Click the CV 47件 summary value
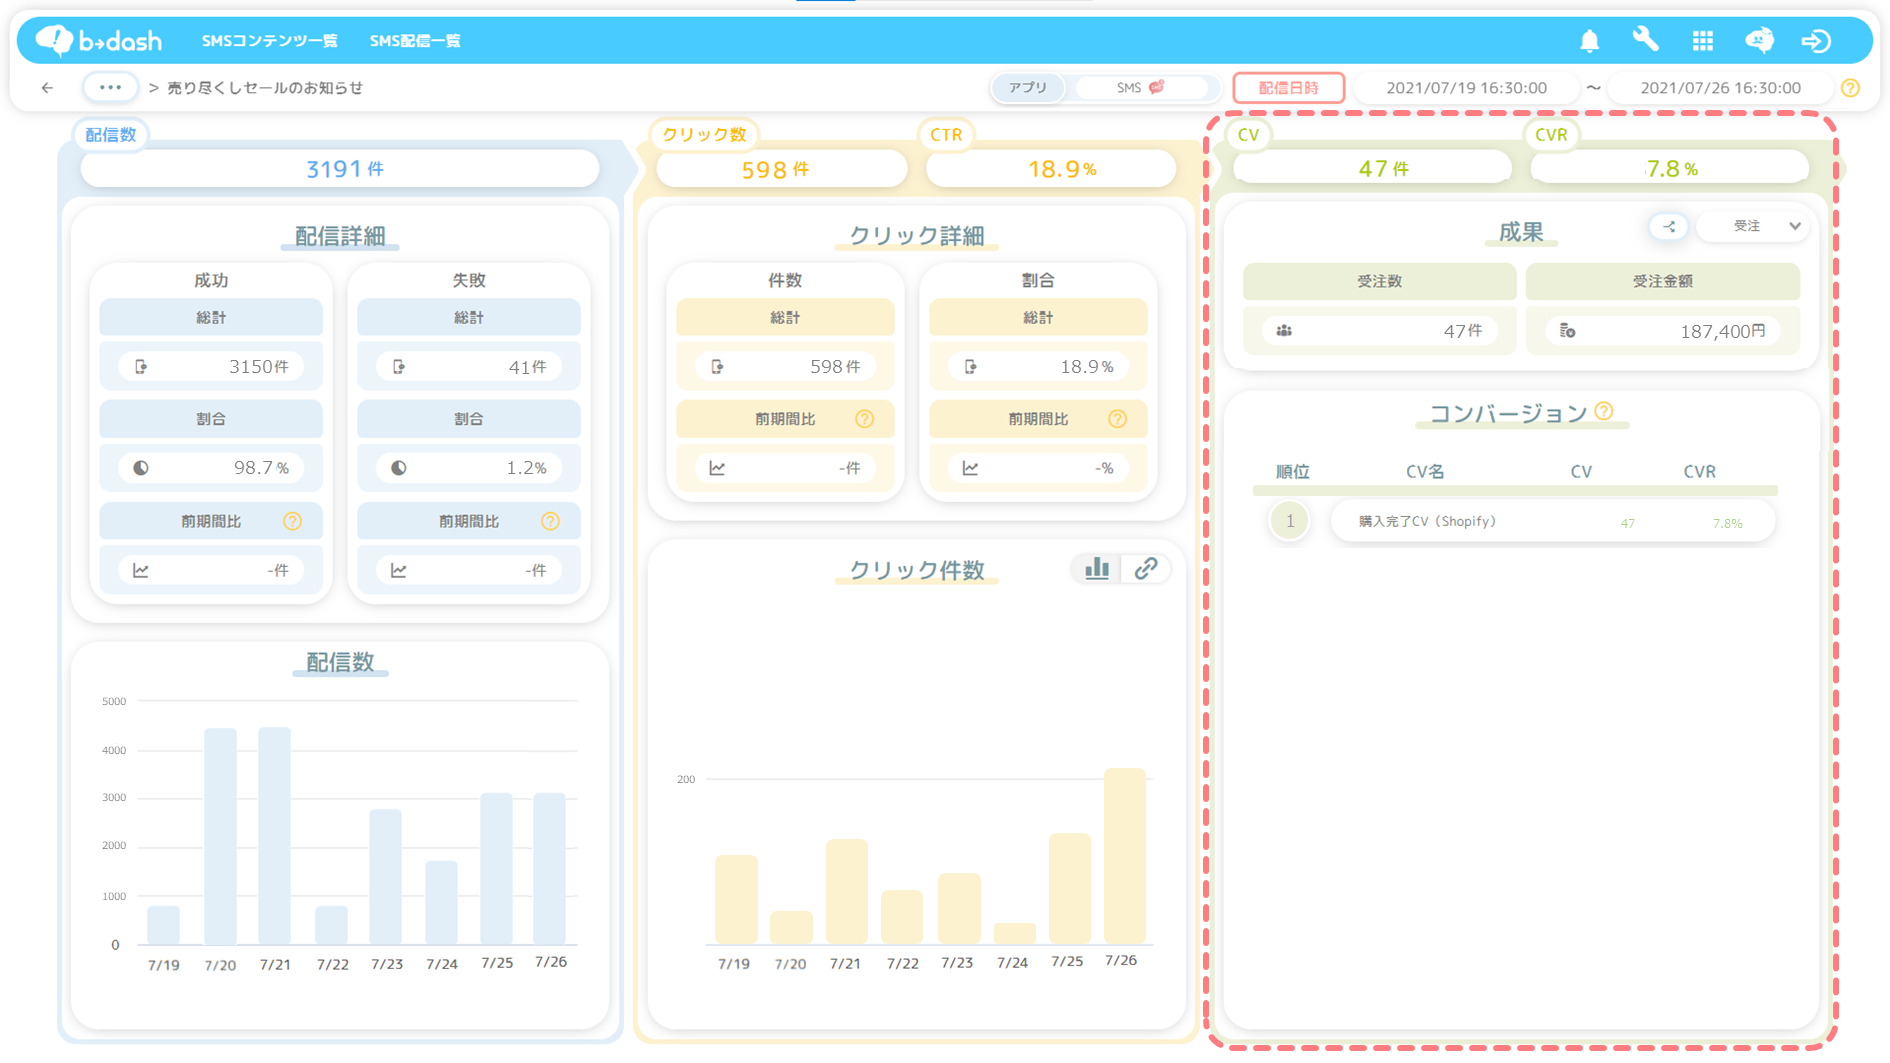 1372,169
